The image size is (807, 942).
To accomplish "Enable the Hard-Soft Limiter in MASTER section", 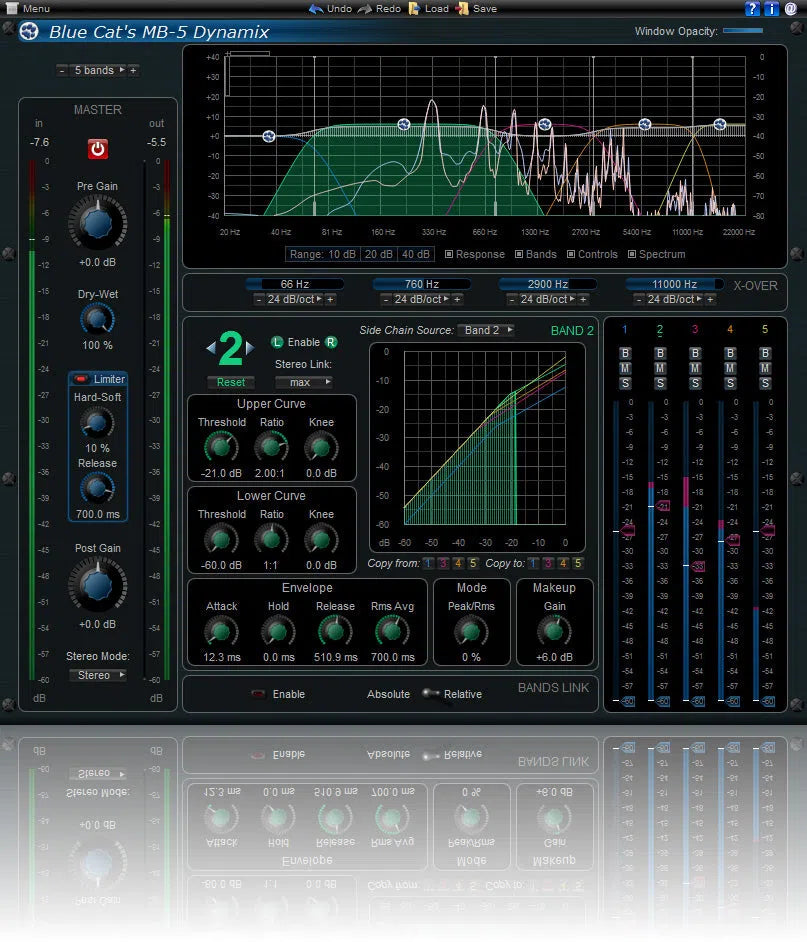I will pyautogui.click(x=82, y=379).
